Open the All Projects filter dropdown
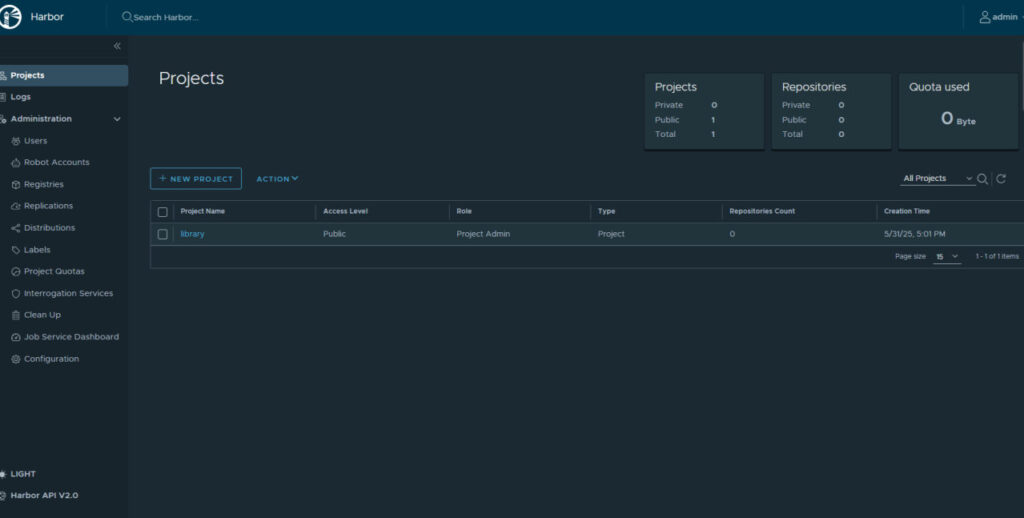Image resolution: width=1024 pixels, height=518 pixels. coord(937,179)
